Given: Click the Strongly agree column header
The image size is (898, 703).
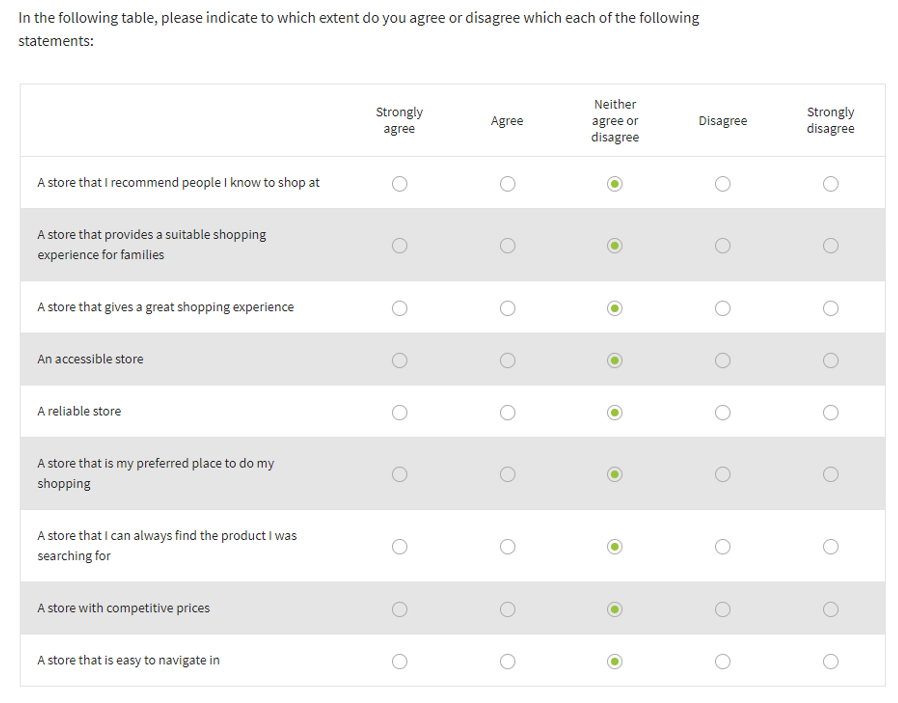Looking at the screenshot, I should (399, 121).
